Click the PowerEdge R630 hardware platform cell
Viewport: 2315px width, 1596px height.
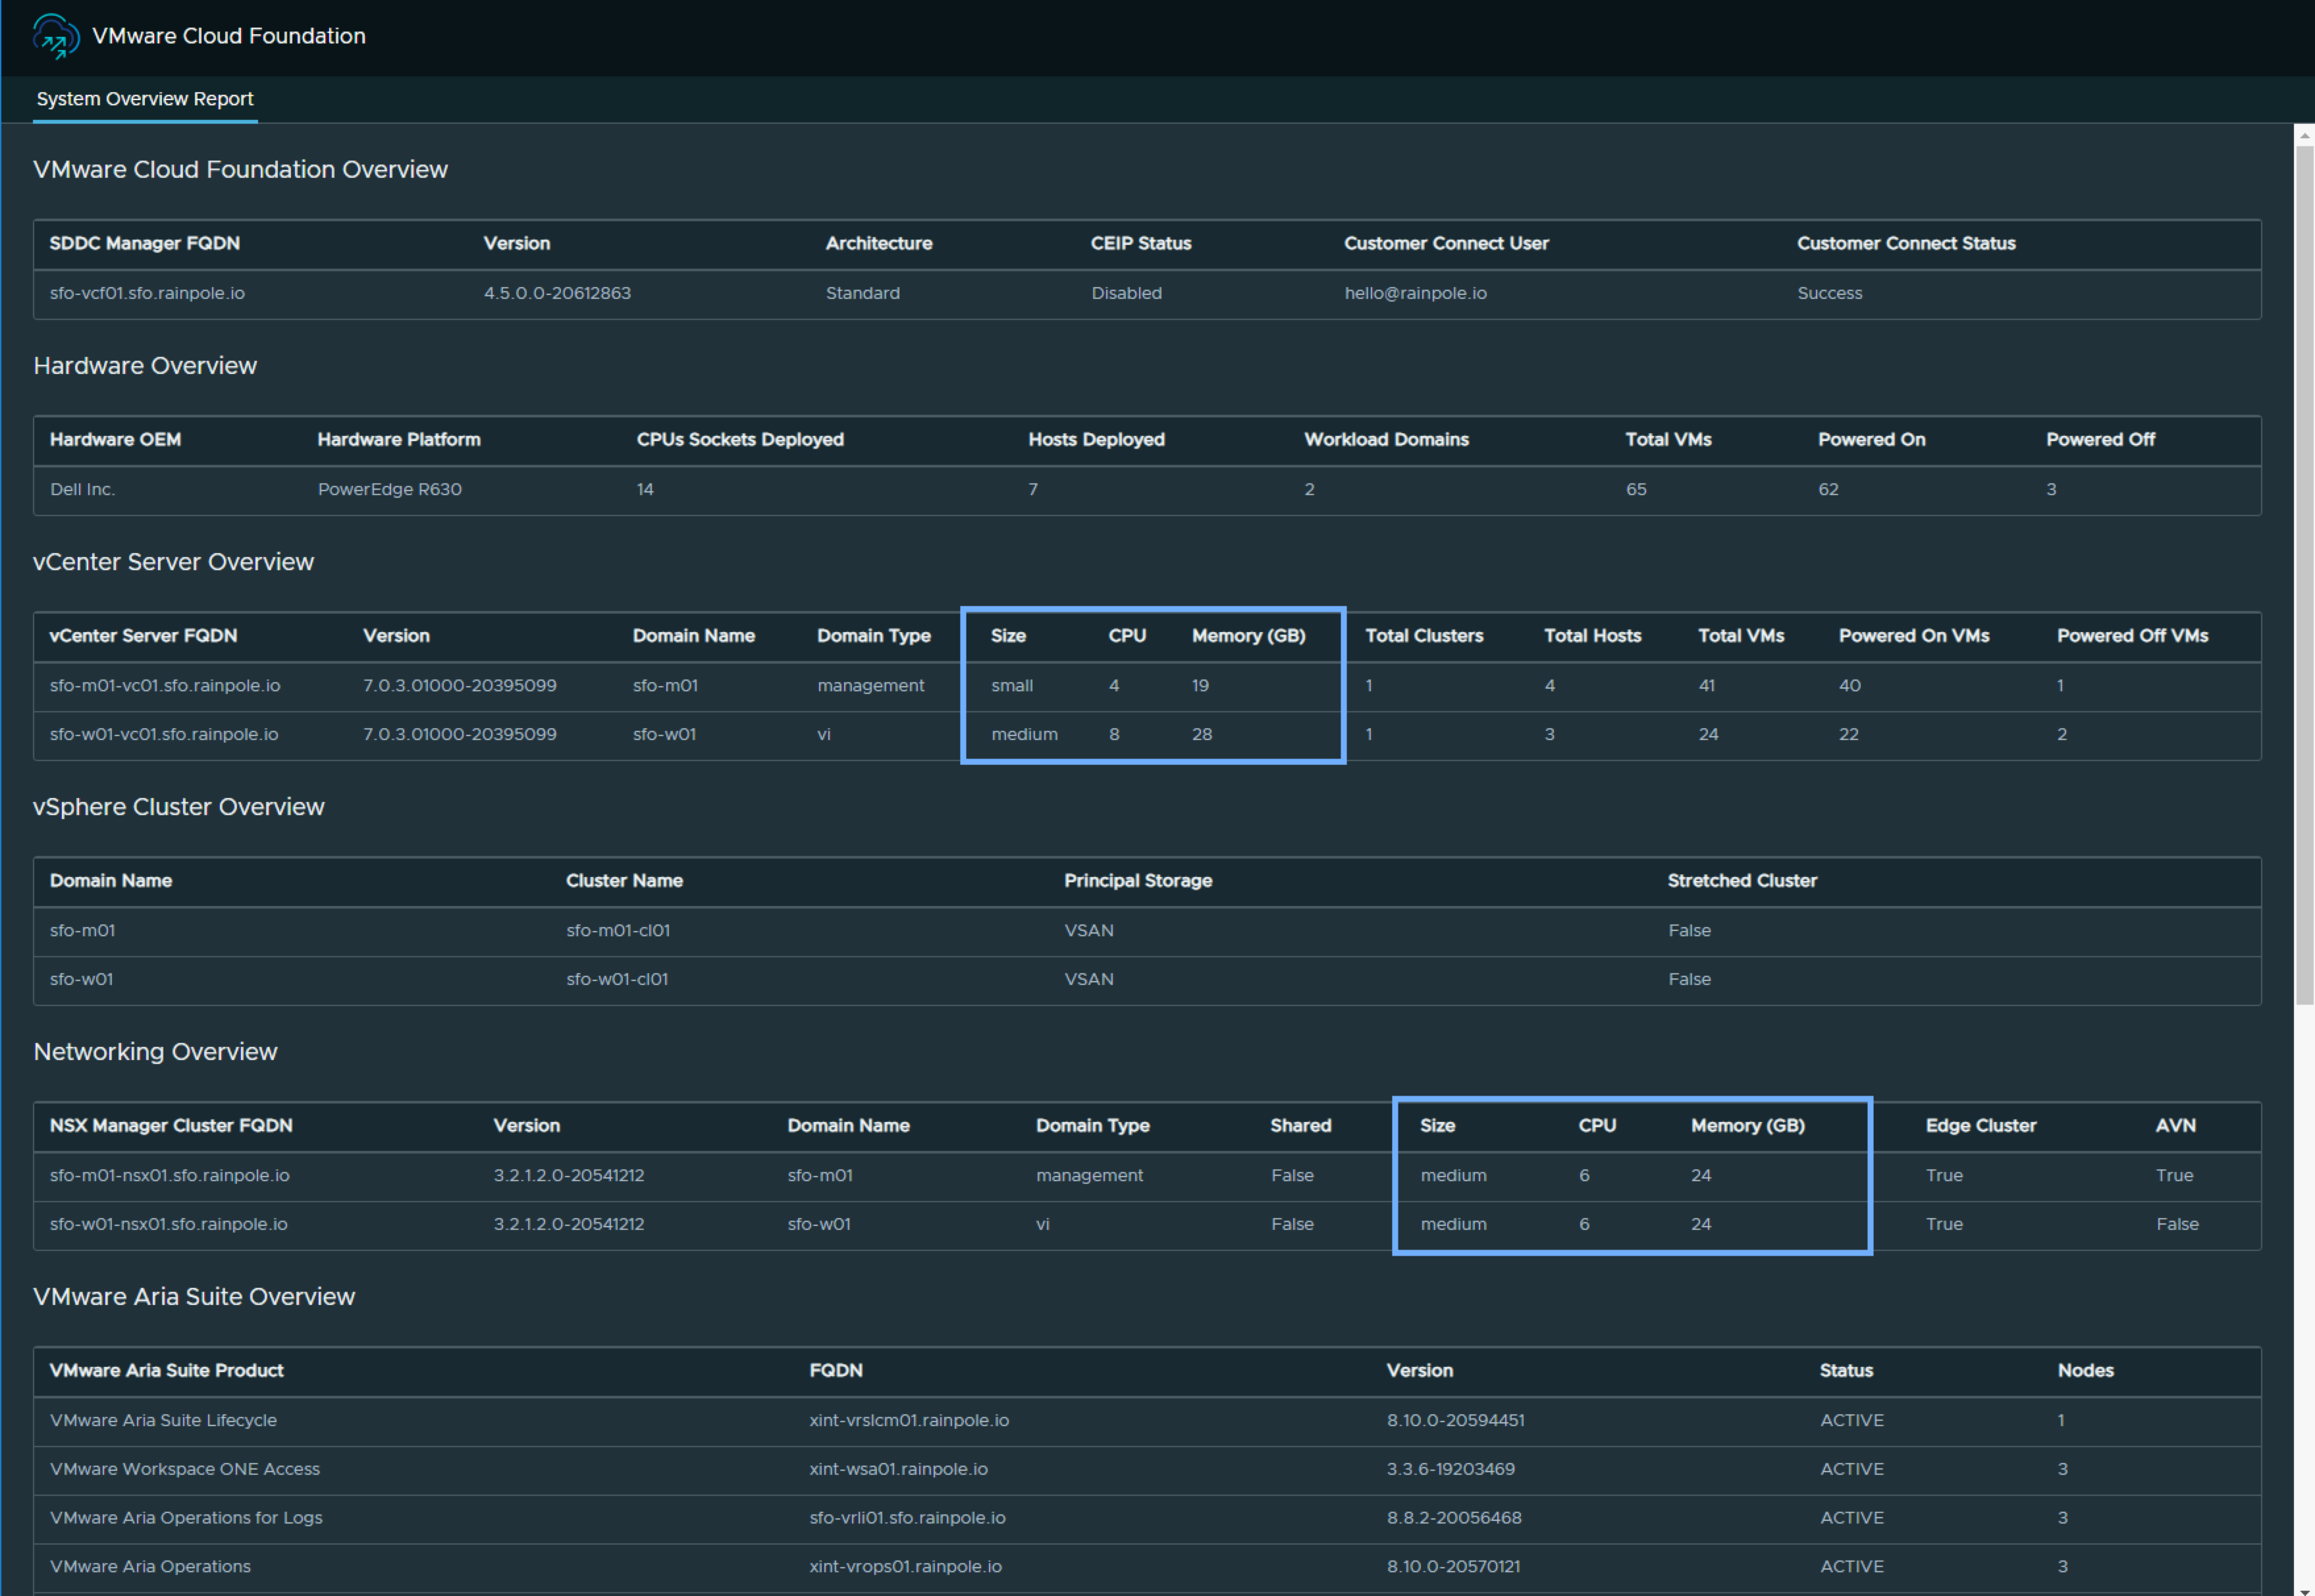pyautogui.click(x=390, y=489)
